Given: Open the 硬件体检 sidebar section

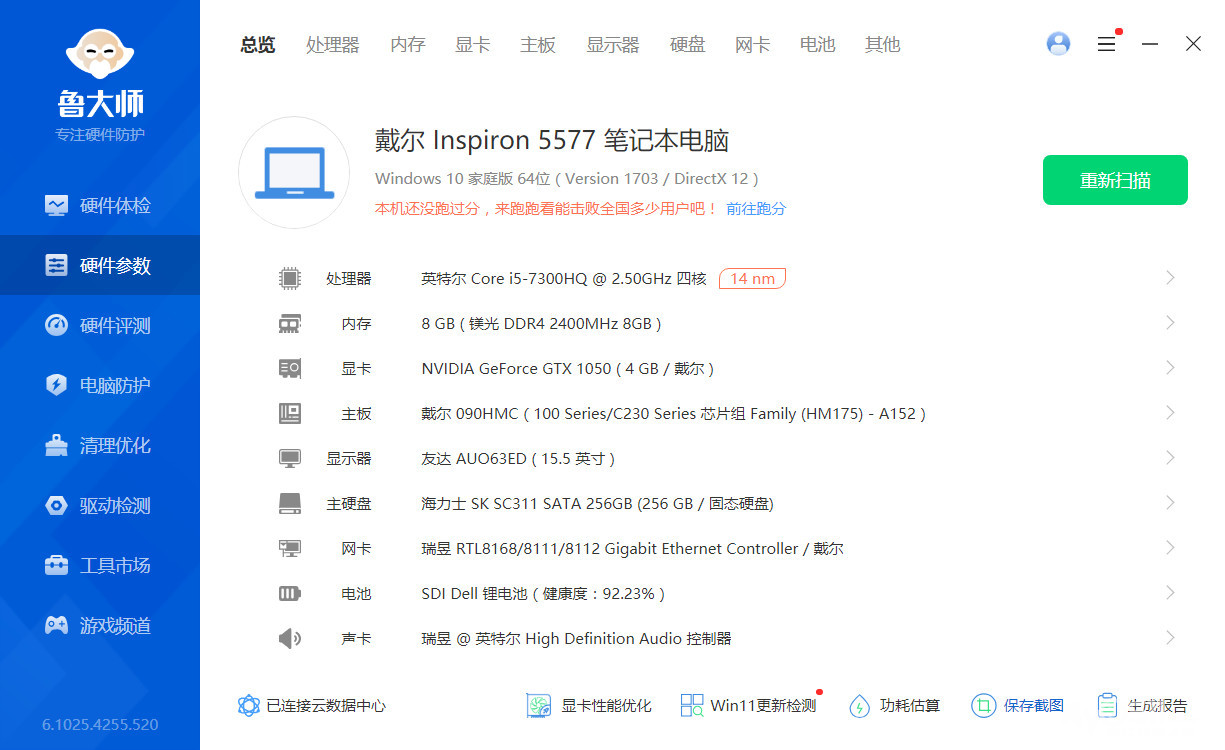Looking at the screenshot, I should [100, 205].
